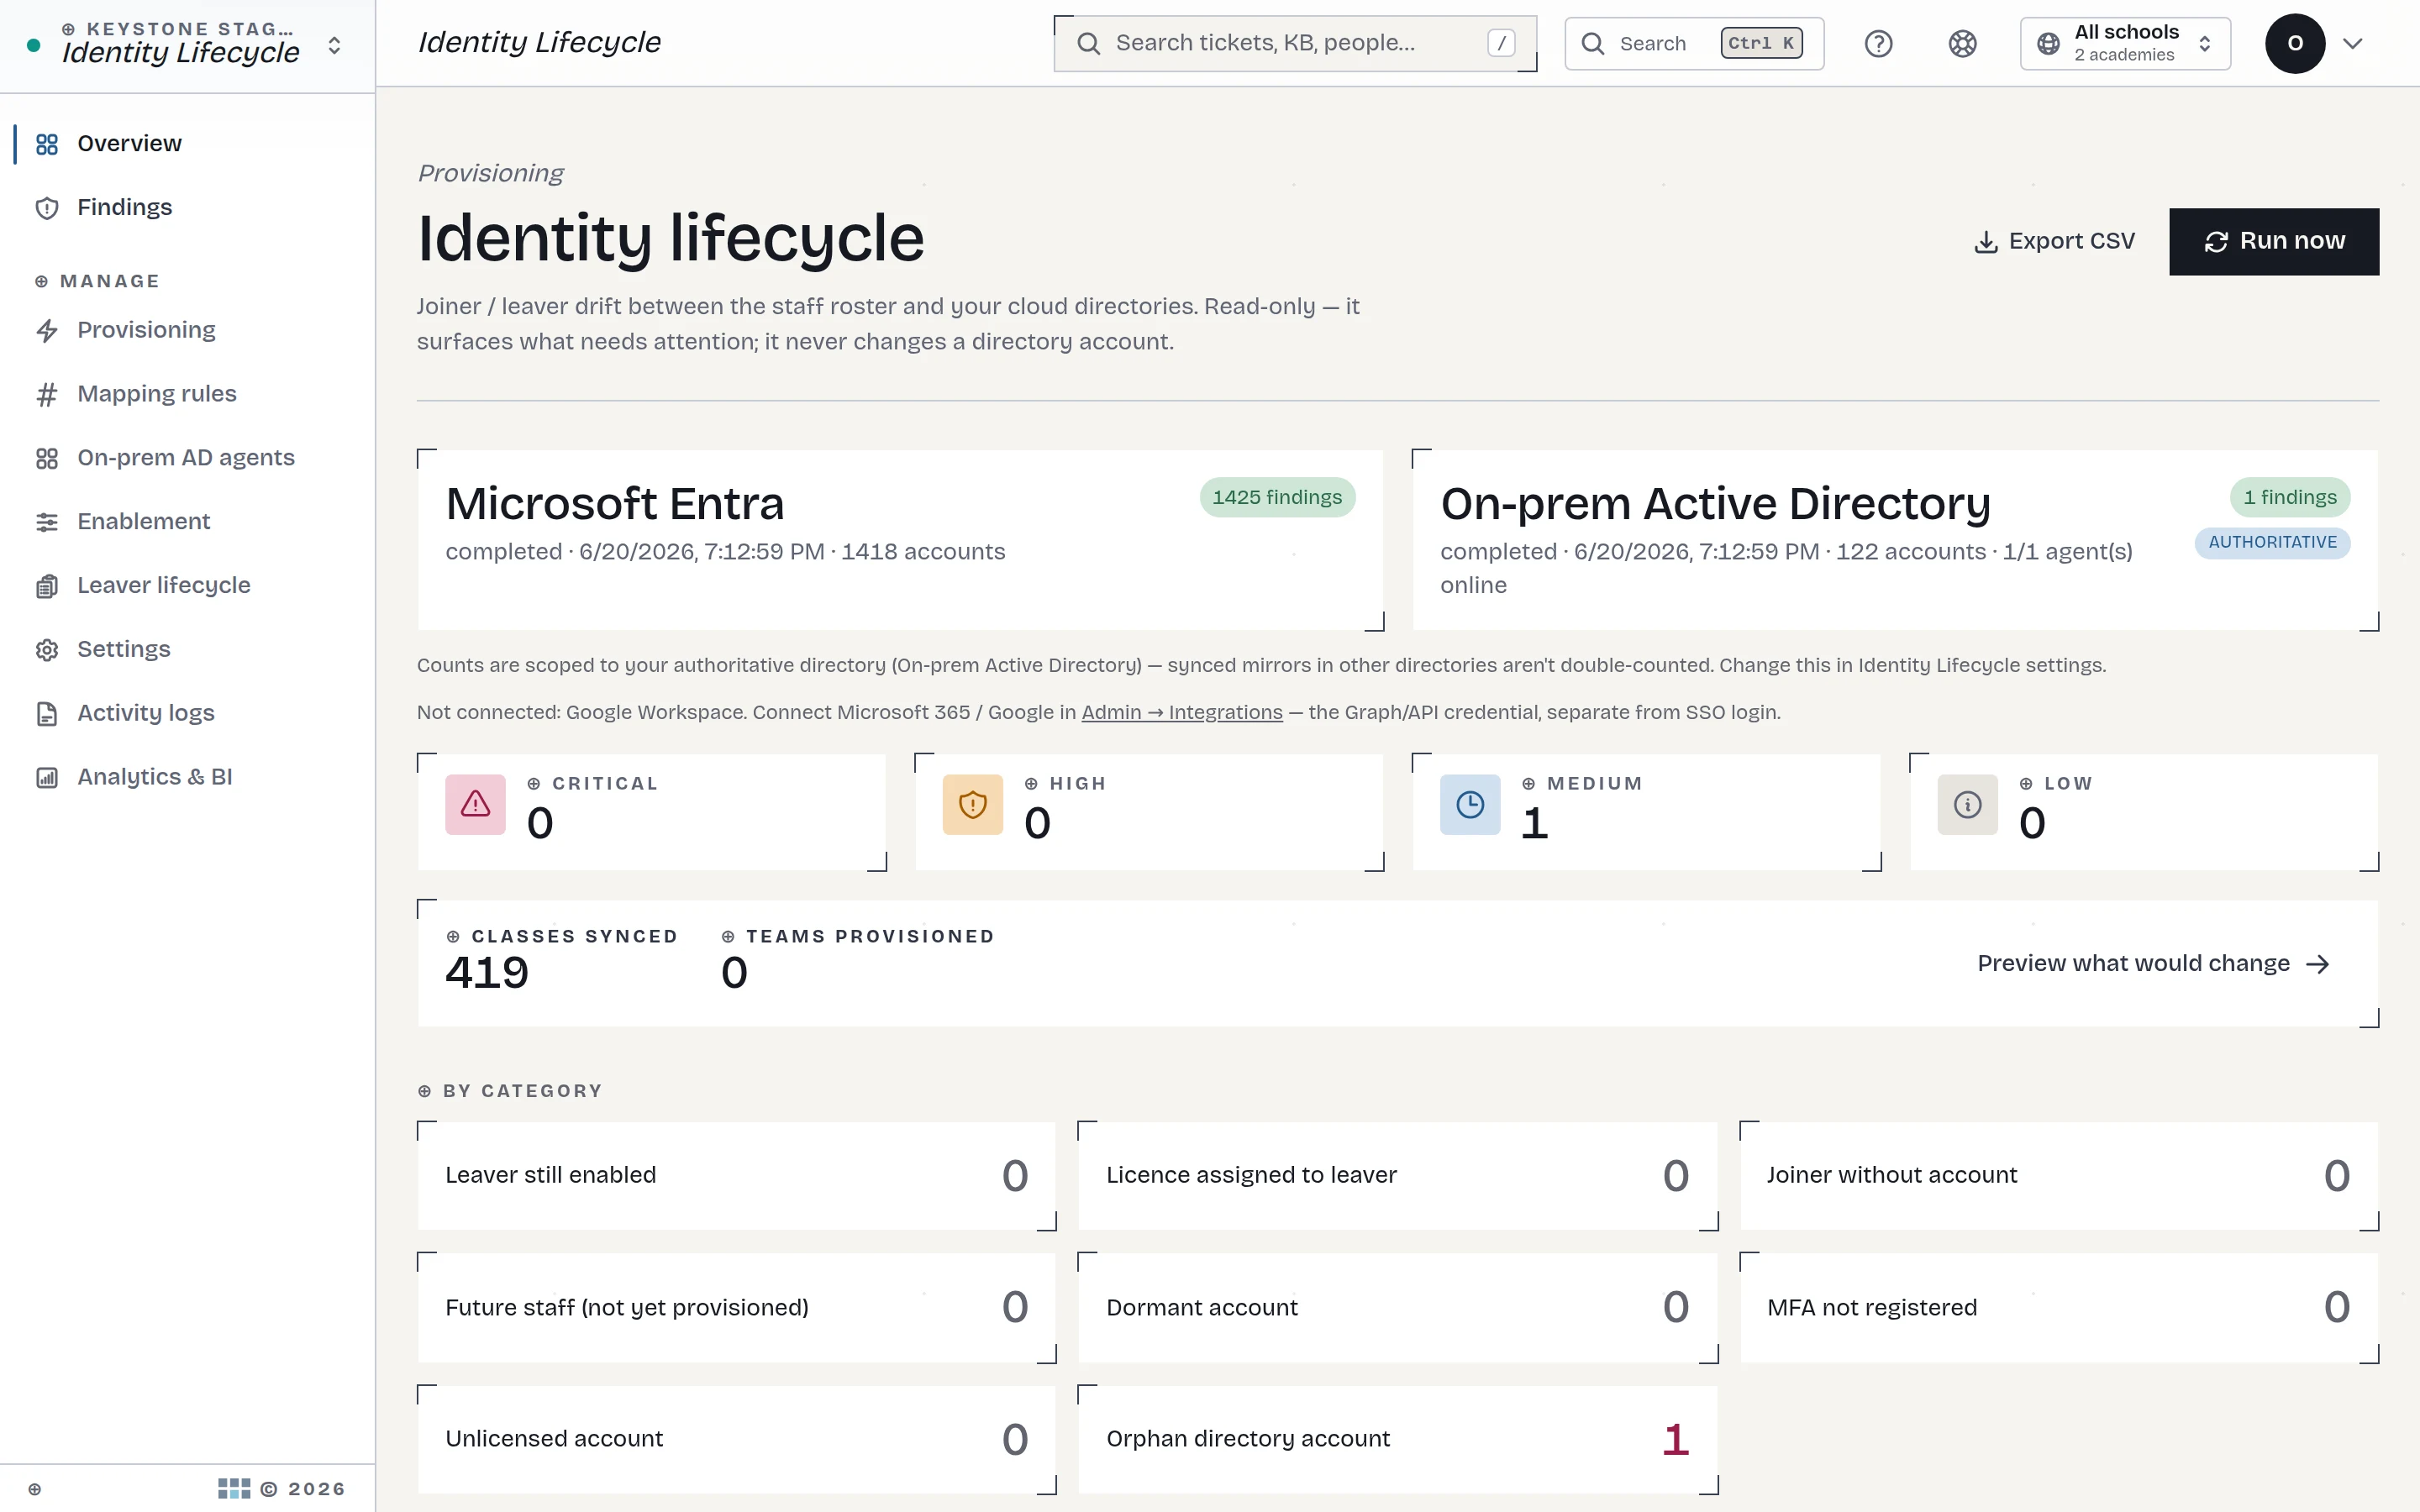The height and width of the screenshot is (1512, 2420).
Task: Click the apps grid icon in footer
Action: (234, 1489)
